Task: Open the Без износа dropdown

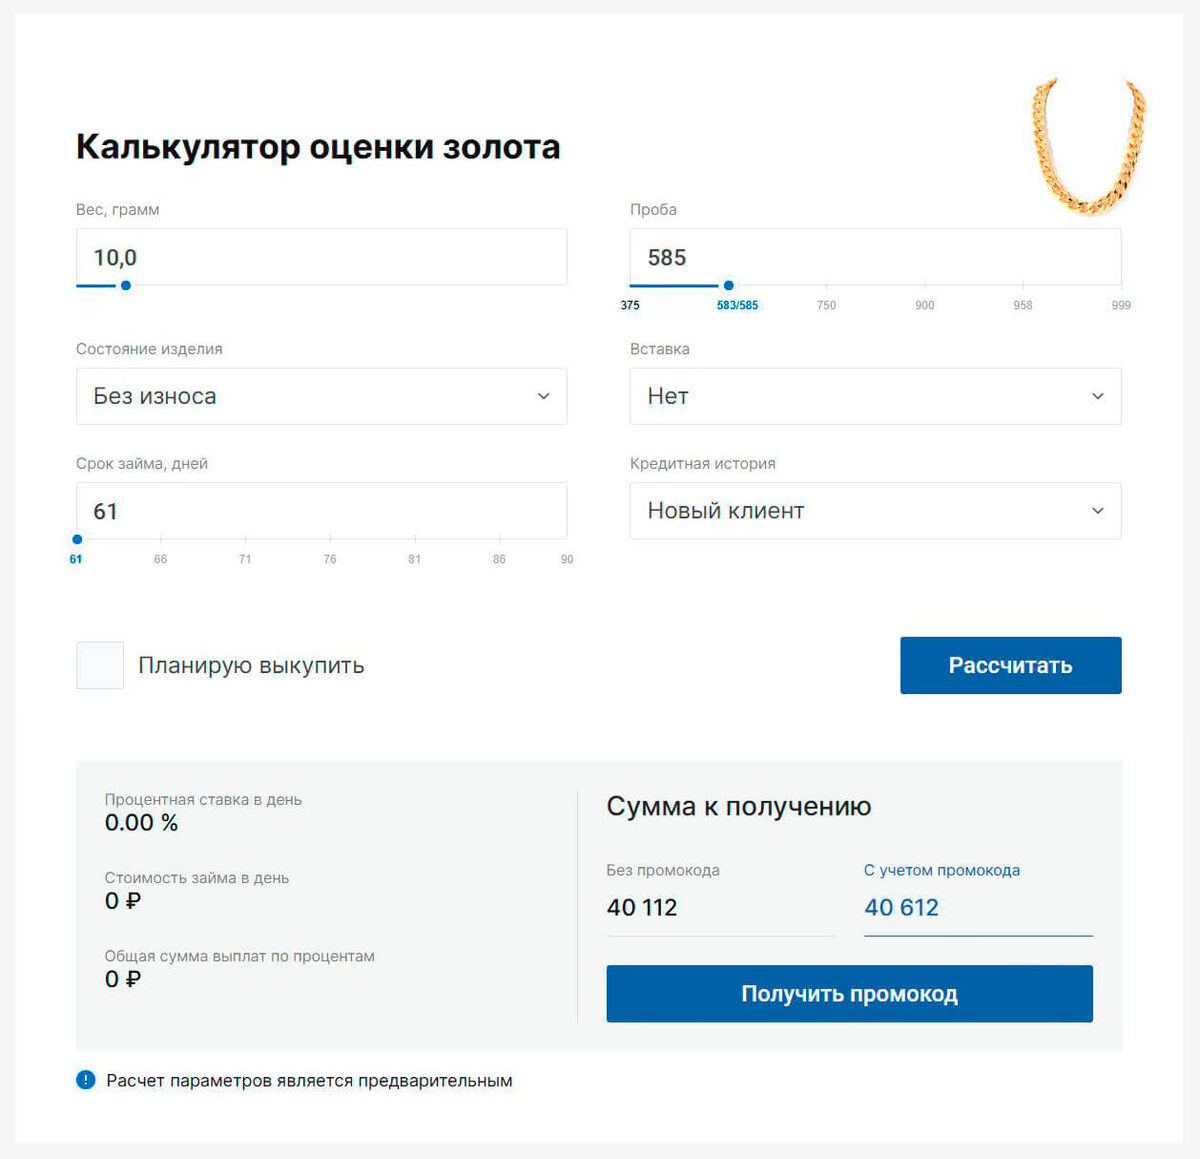Action: (x=321, y=396)
